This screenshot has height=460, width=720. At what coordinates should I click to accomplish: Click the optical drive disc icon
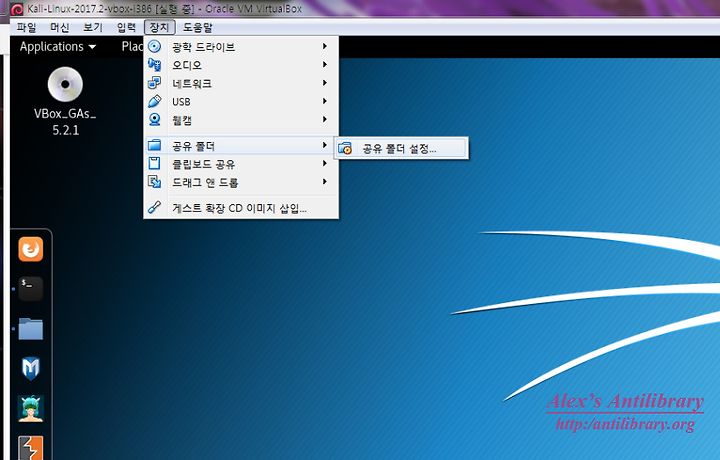click(154, 46)
